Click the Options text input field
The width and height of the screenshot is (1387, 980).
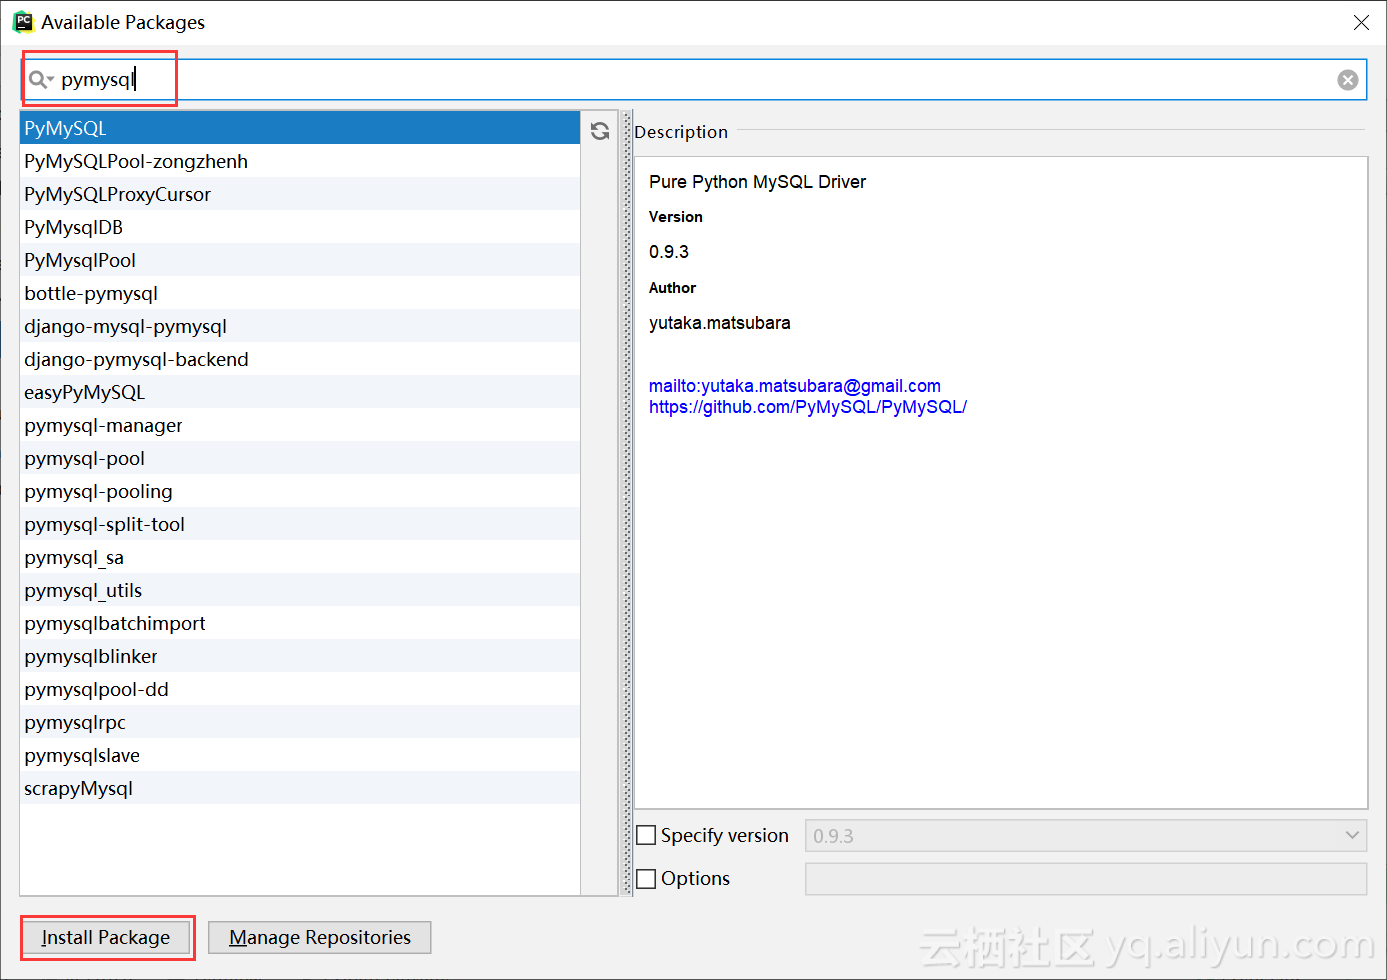click(1086, 878)
